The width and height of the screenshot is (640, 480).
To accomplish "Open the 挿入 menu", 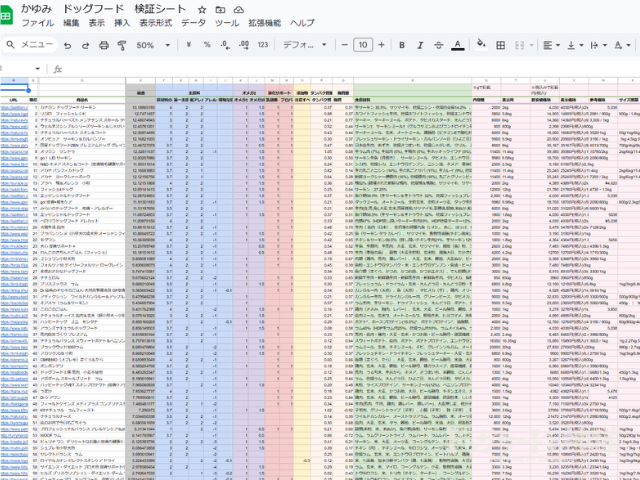I will click(x=122, y=23).
